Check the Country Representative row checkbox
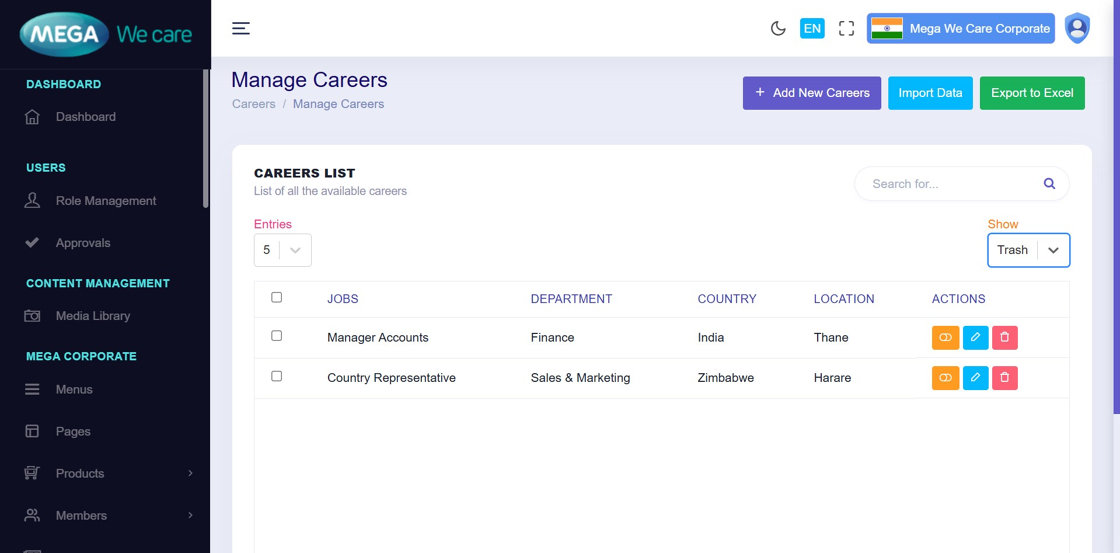 click(277, 376)
